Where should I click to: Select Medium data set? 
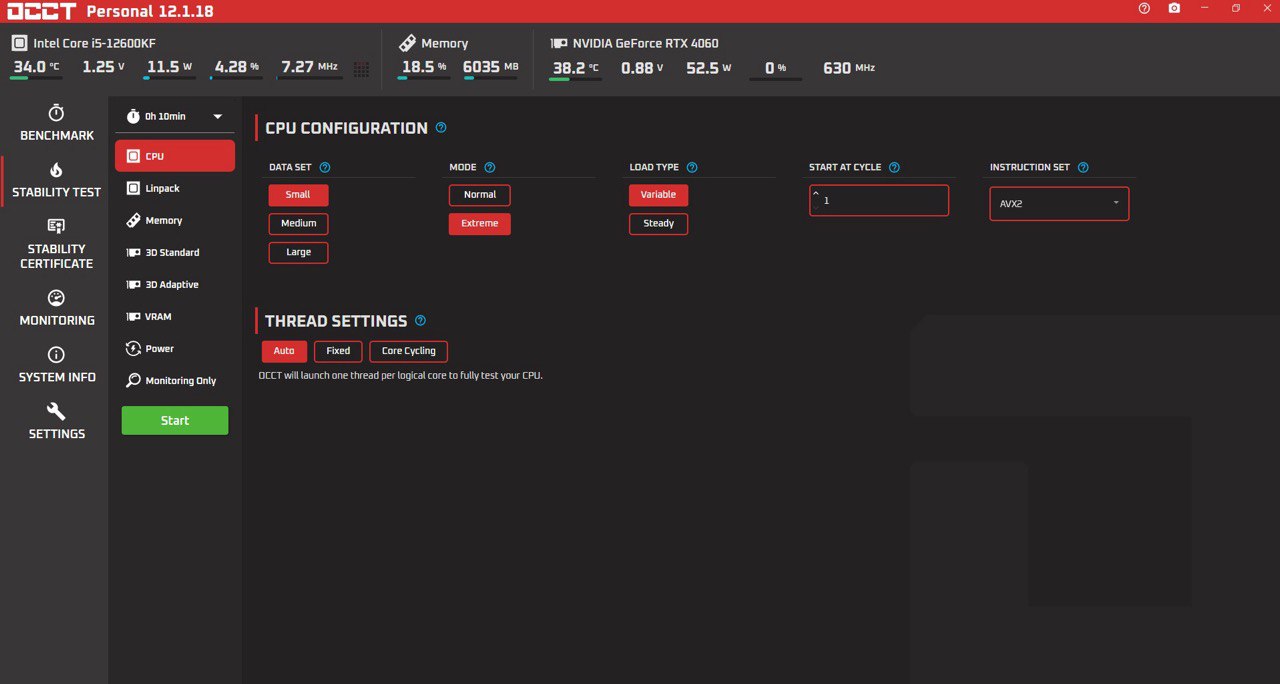[x=298, y=223]
